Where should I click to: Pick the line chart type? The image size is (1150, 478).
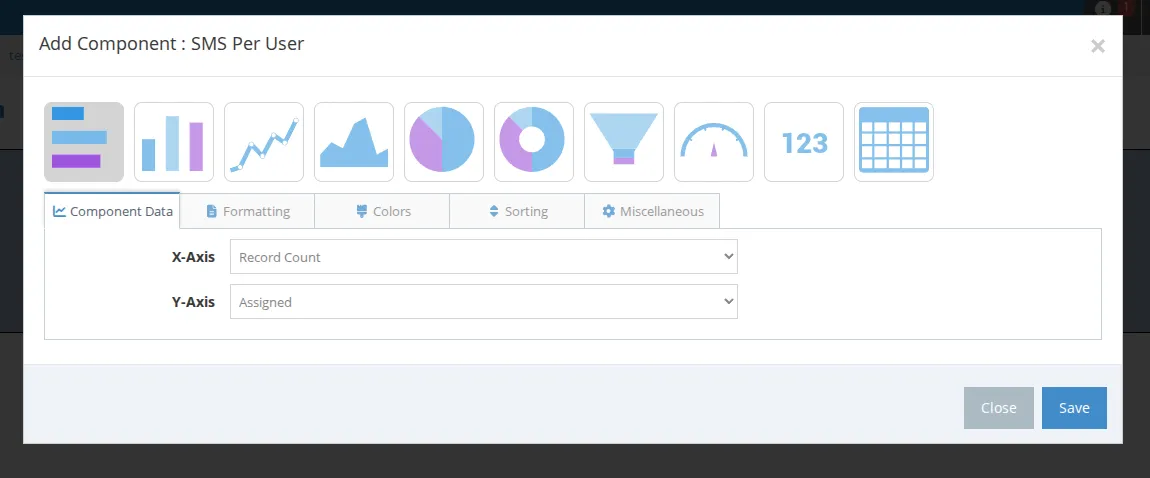(x=264, y=141)
